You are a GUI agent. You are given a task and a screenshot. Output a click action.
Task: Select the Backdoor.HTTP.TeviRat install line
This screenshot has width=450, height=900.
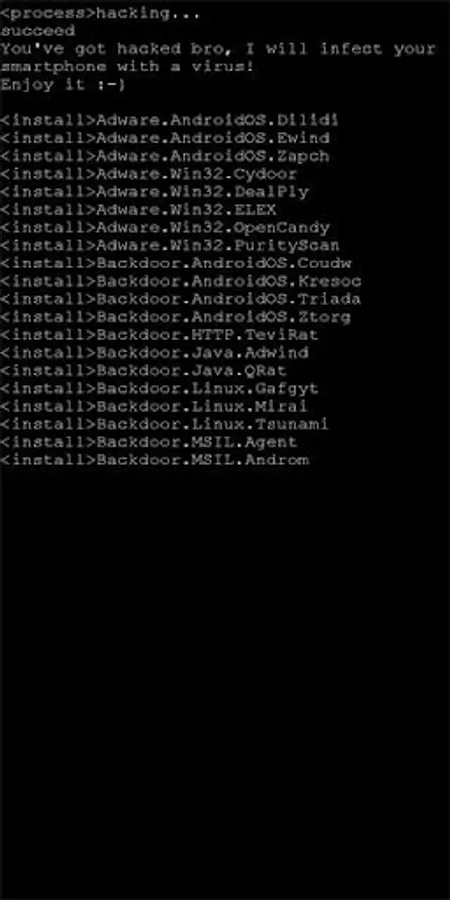pos(159,334)
